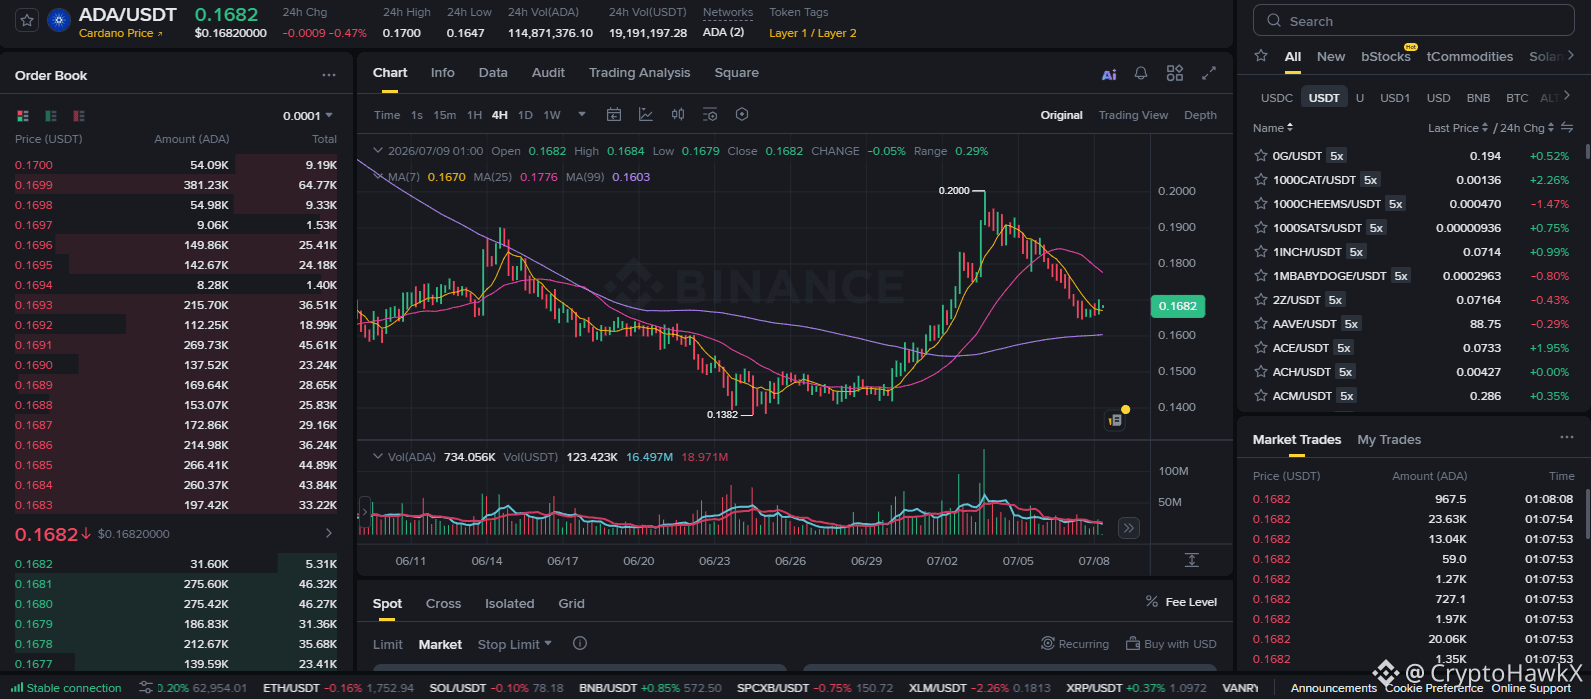This screenshot has width=1591, height=699.
Task: Click the chart order marker icon with yellow dot
Action: pyautogui.click(x=1116, y=419)
